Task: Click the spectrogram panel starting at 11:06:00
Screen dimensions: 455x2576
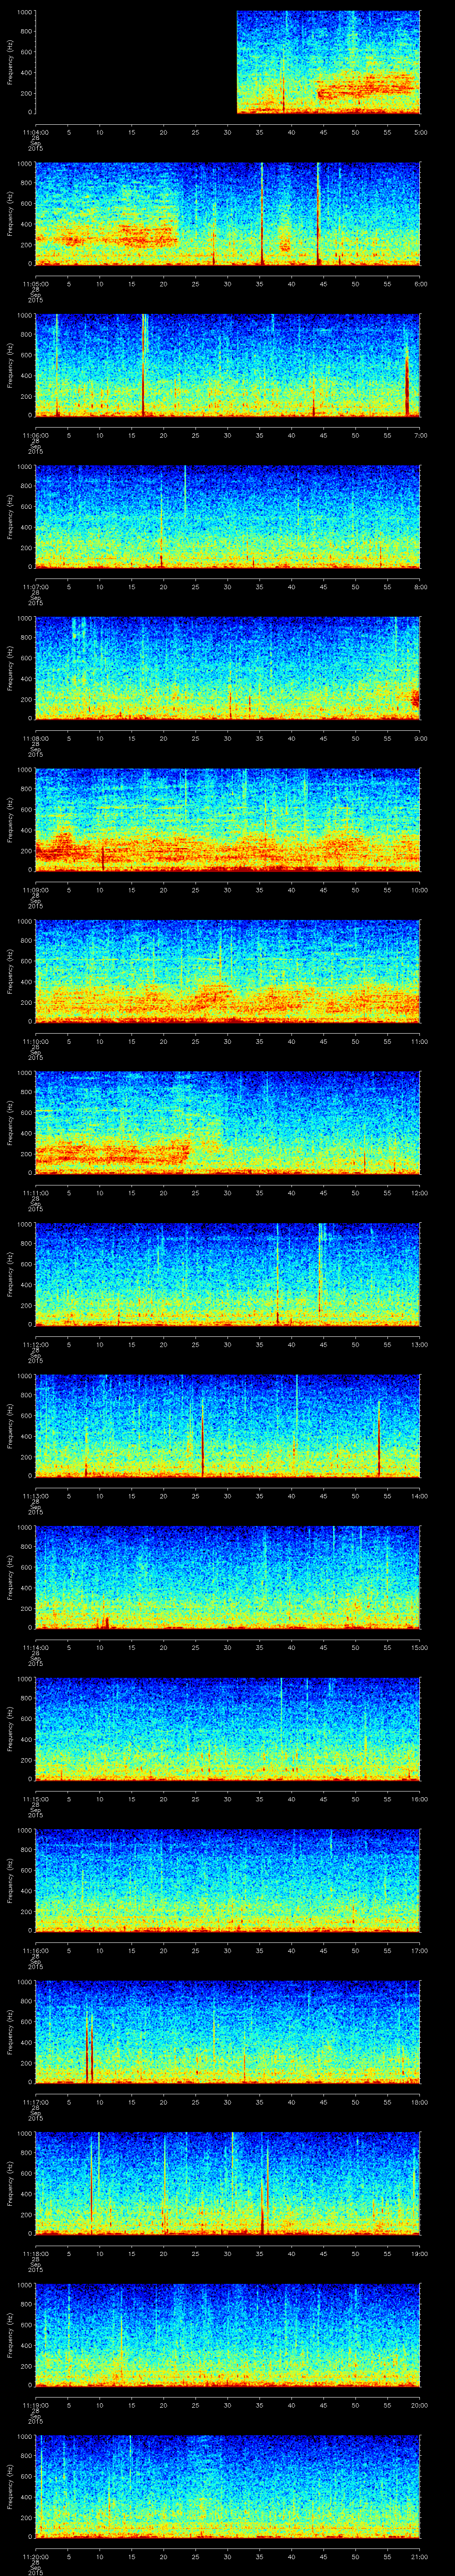Action: click(x=228, y=365)
